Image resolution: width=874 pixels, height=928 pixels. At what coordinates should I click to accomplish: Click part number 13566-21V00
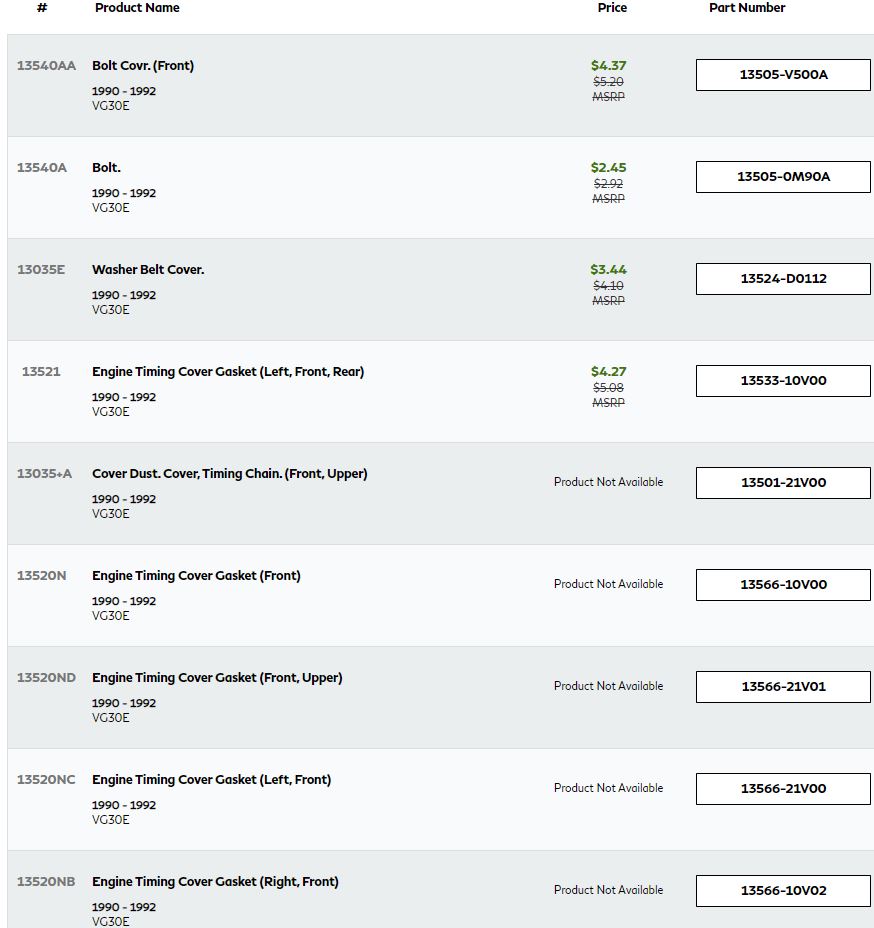click(783, 788)
